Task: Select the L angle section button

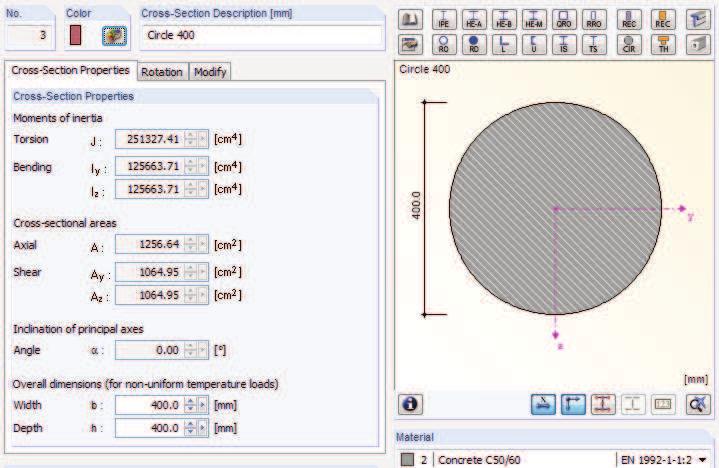Action: click(x=504, y=44)
